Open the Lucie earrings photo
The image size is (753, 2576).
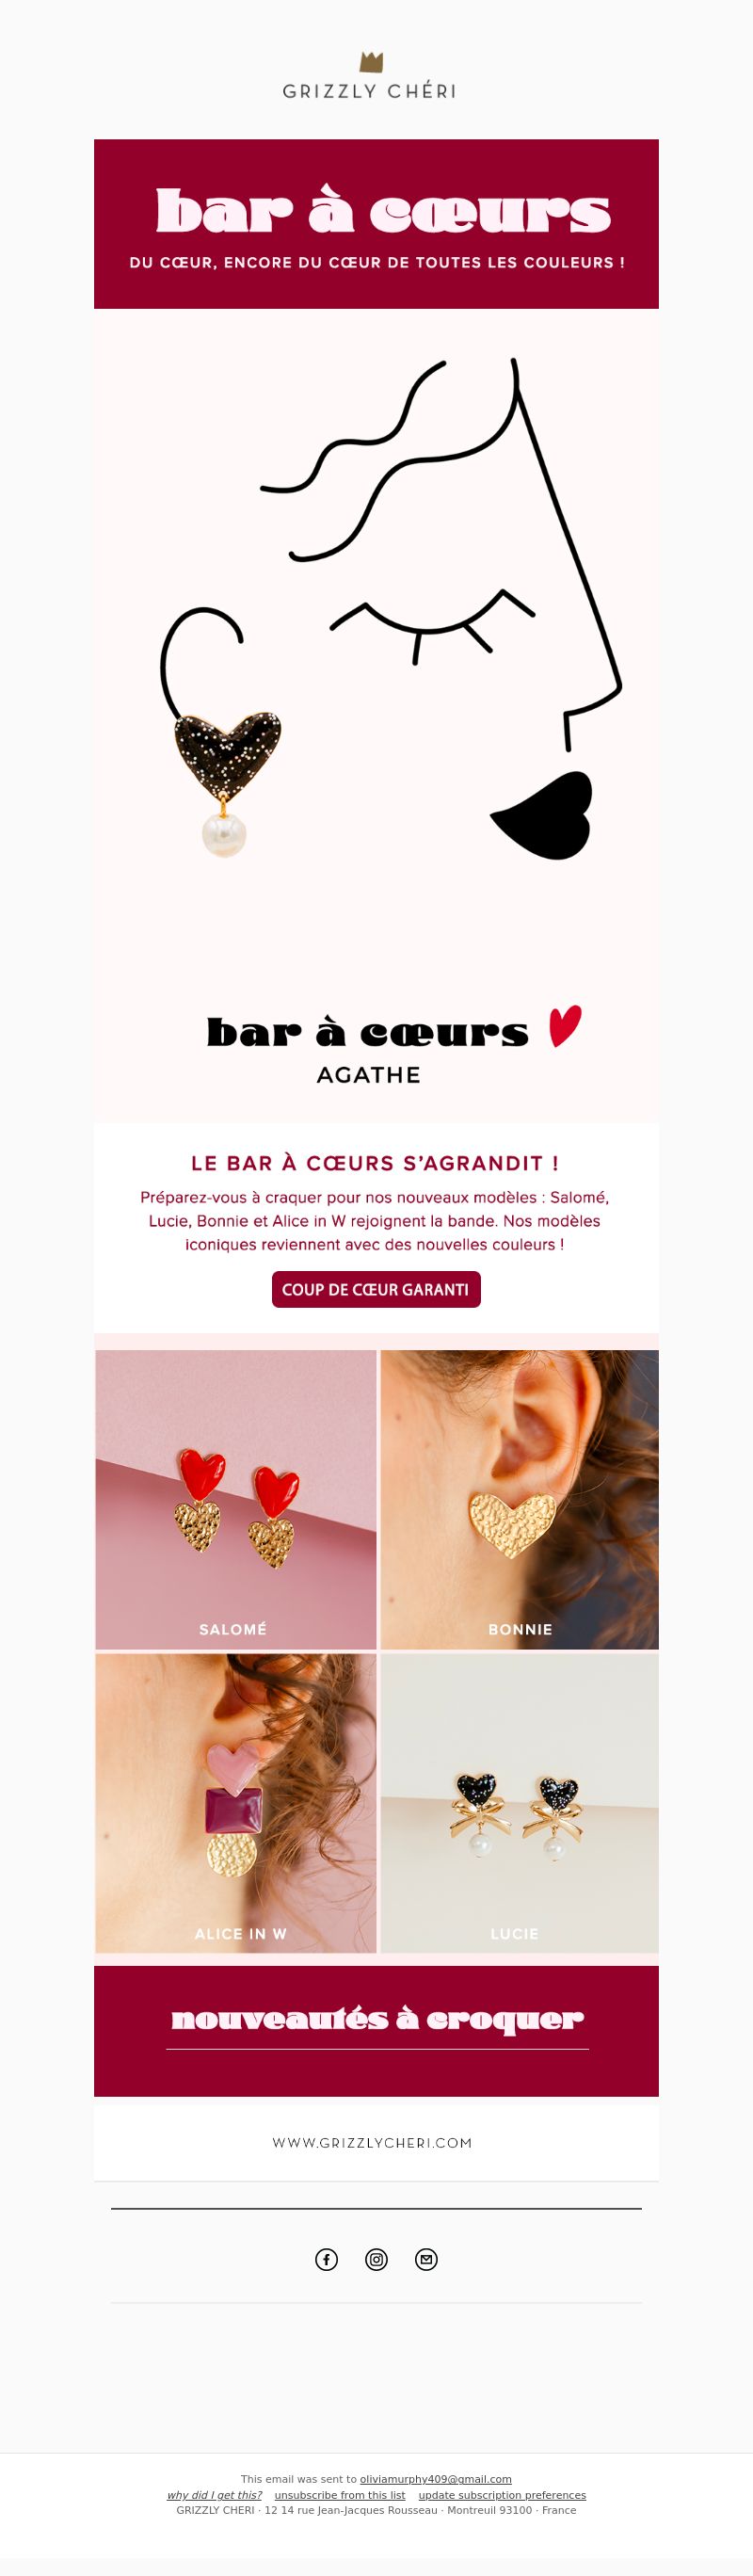pyautogui.click(x=519, y=1803)
